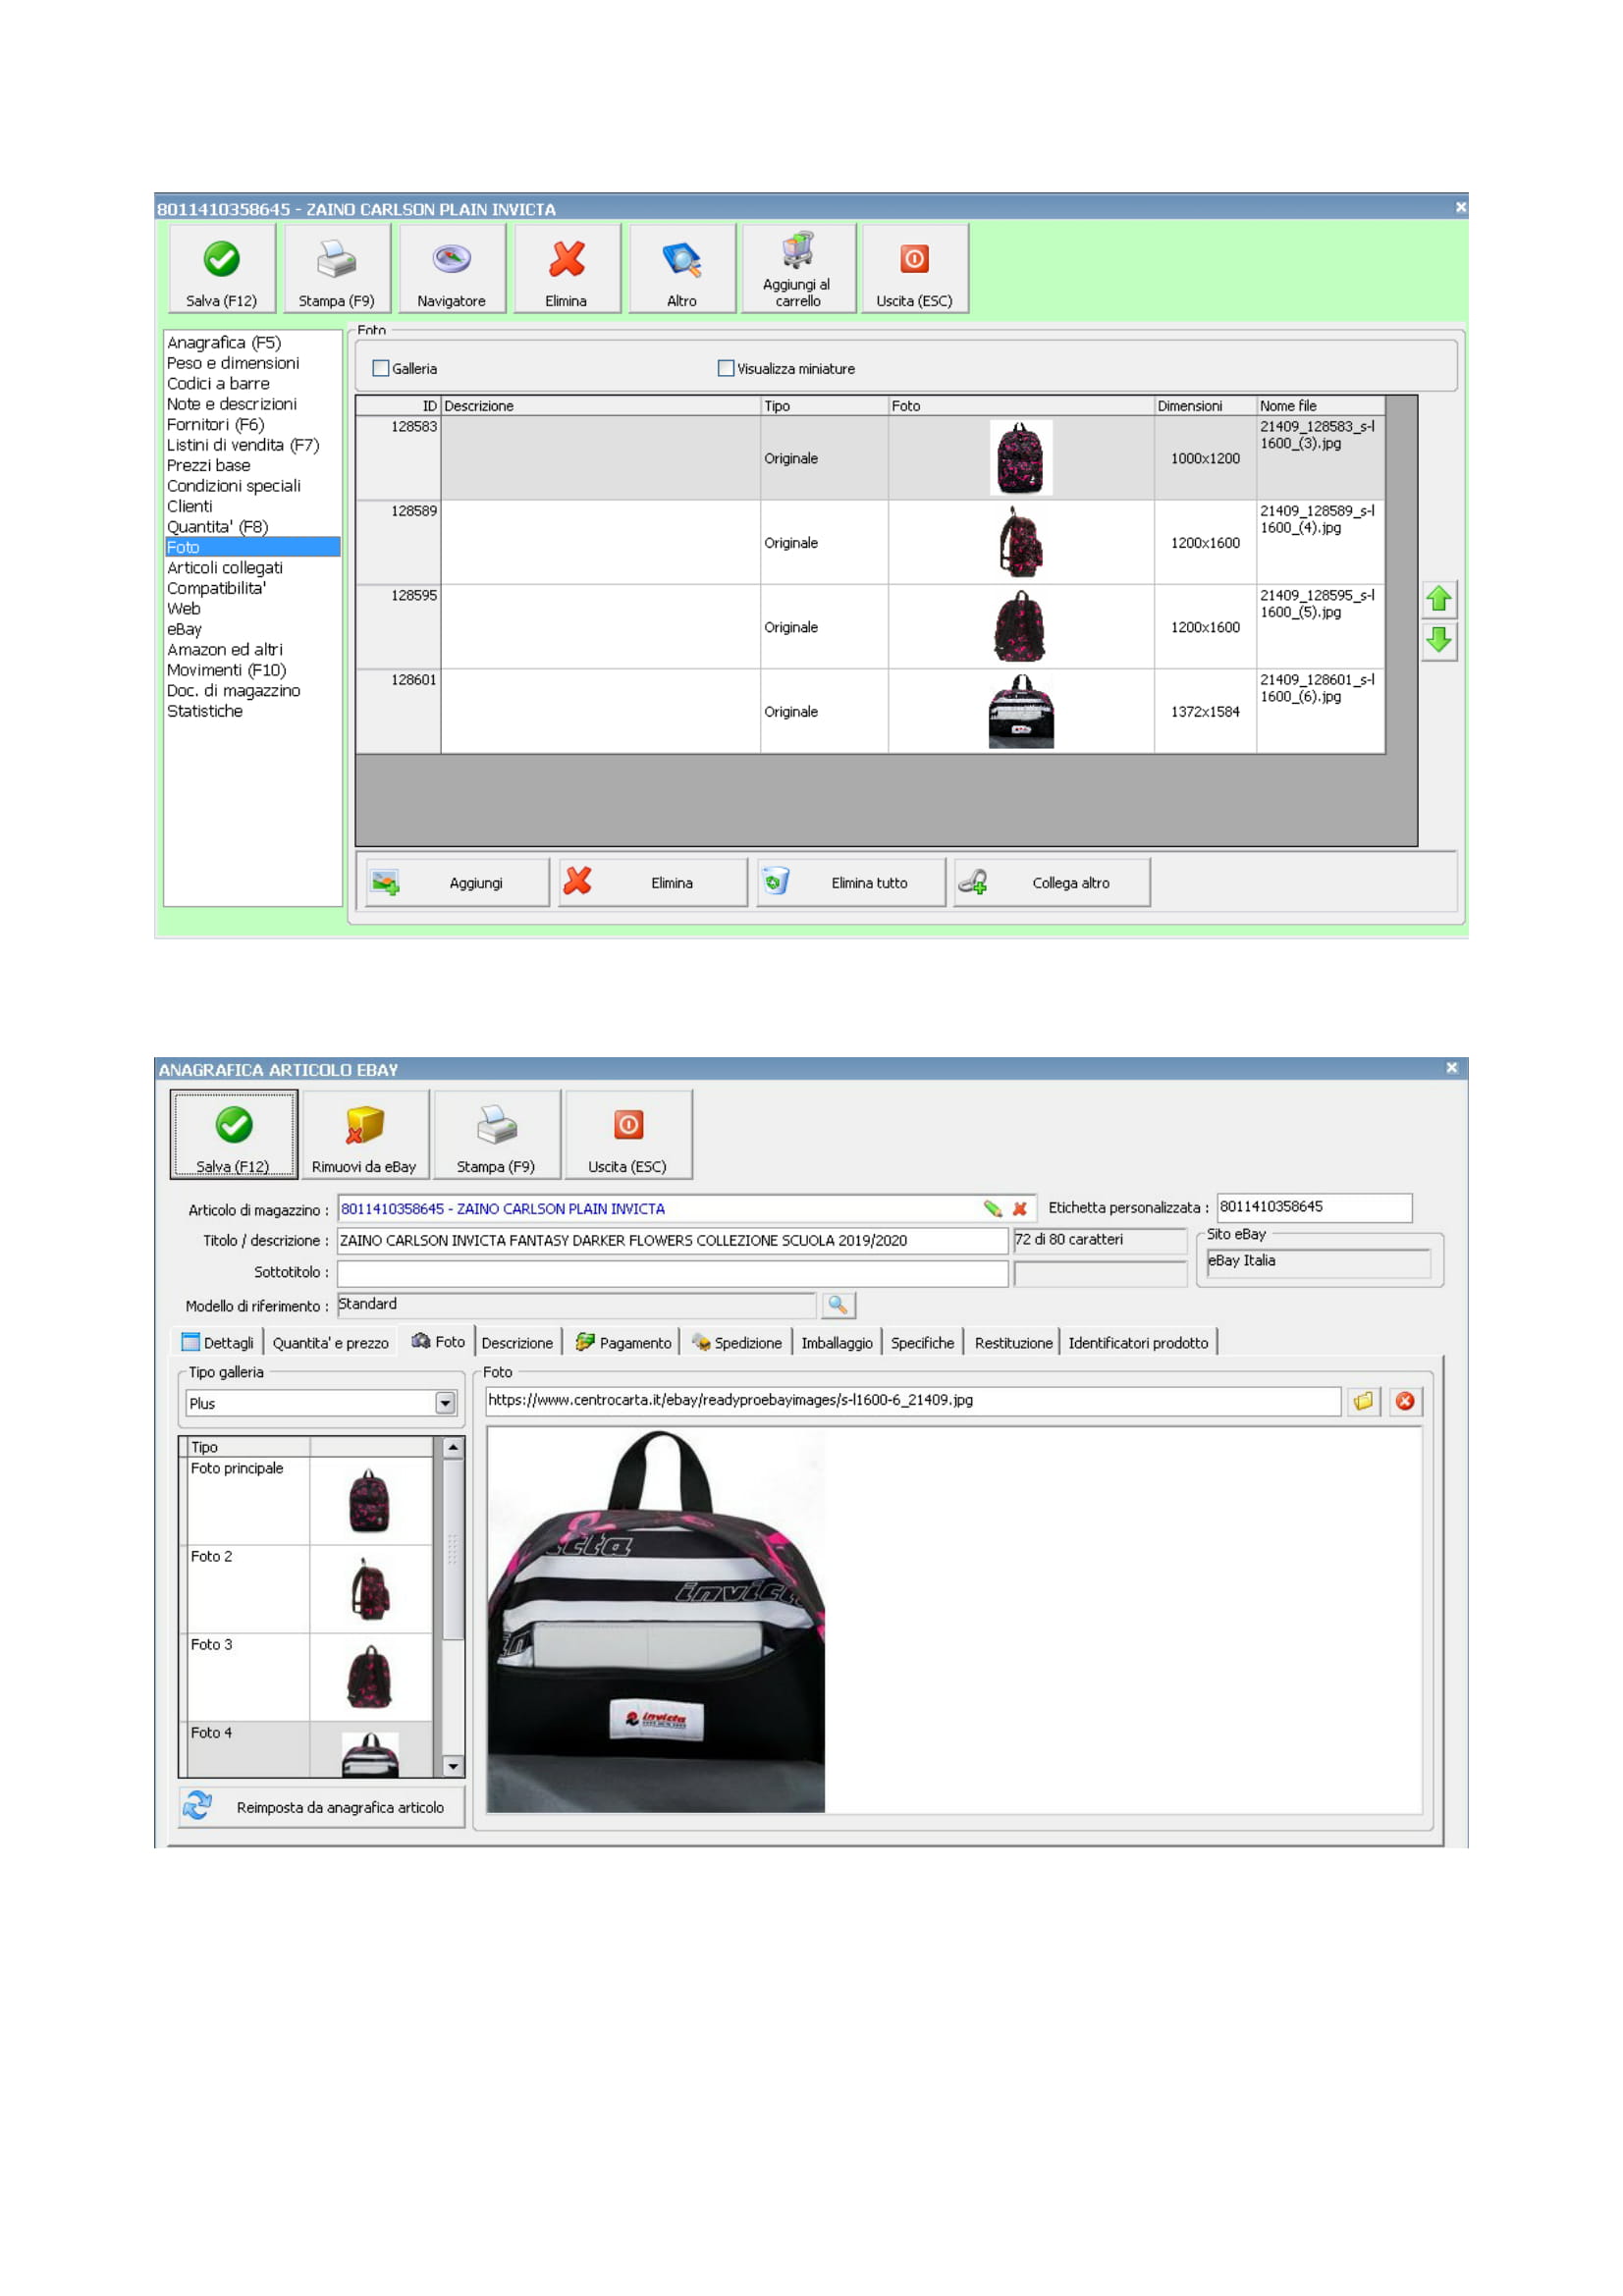Switch to the Dettagli tab
Viewport: 1623px width, 2296px height.
click(x=218, y=1342)
